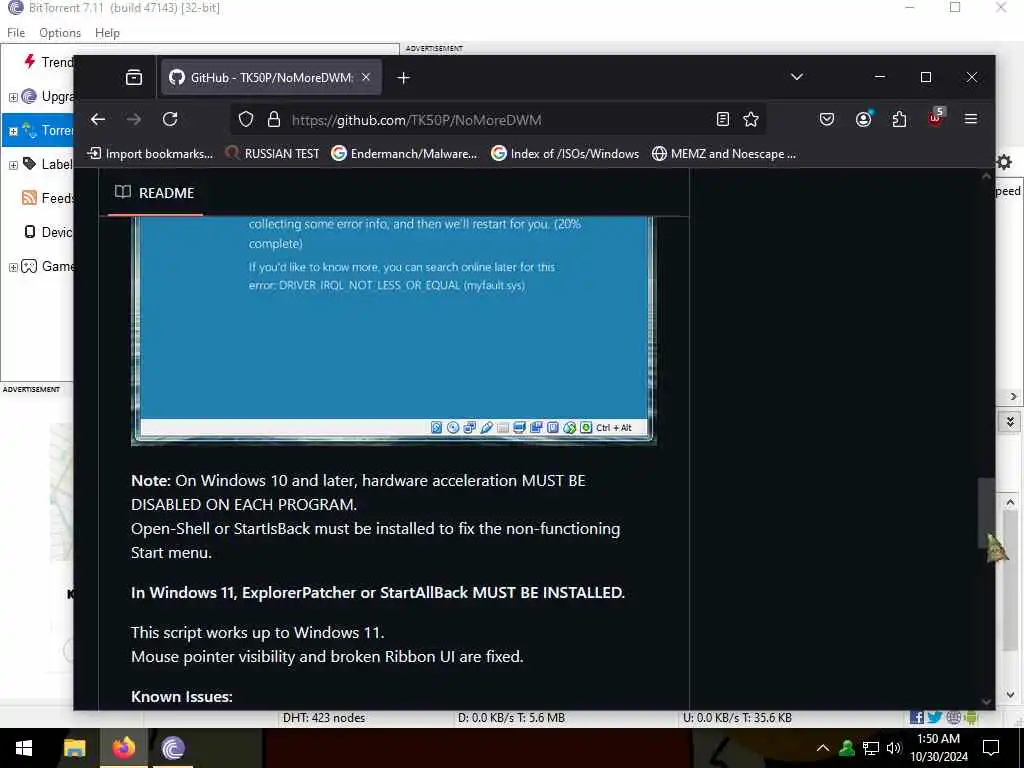Screen dimensions: 1024x768
Task: Open the BitTorrent File menu
Action: pyautogui.click(x=16, y=33)
